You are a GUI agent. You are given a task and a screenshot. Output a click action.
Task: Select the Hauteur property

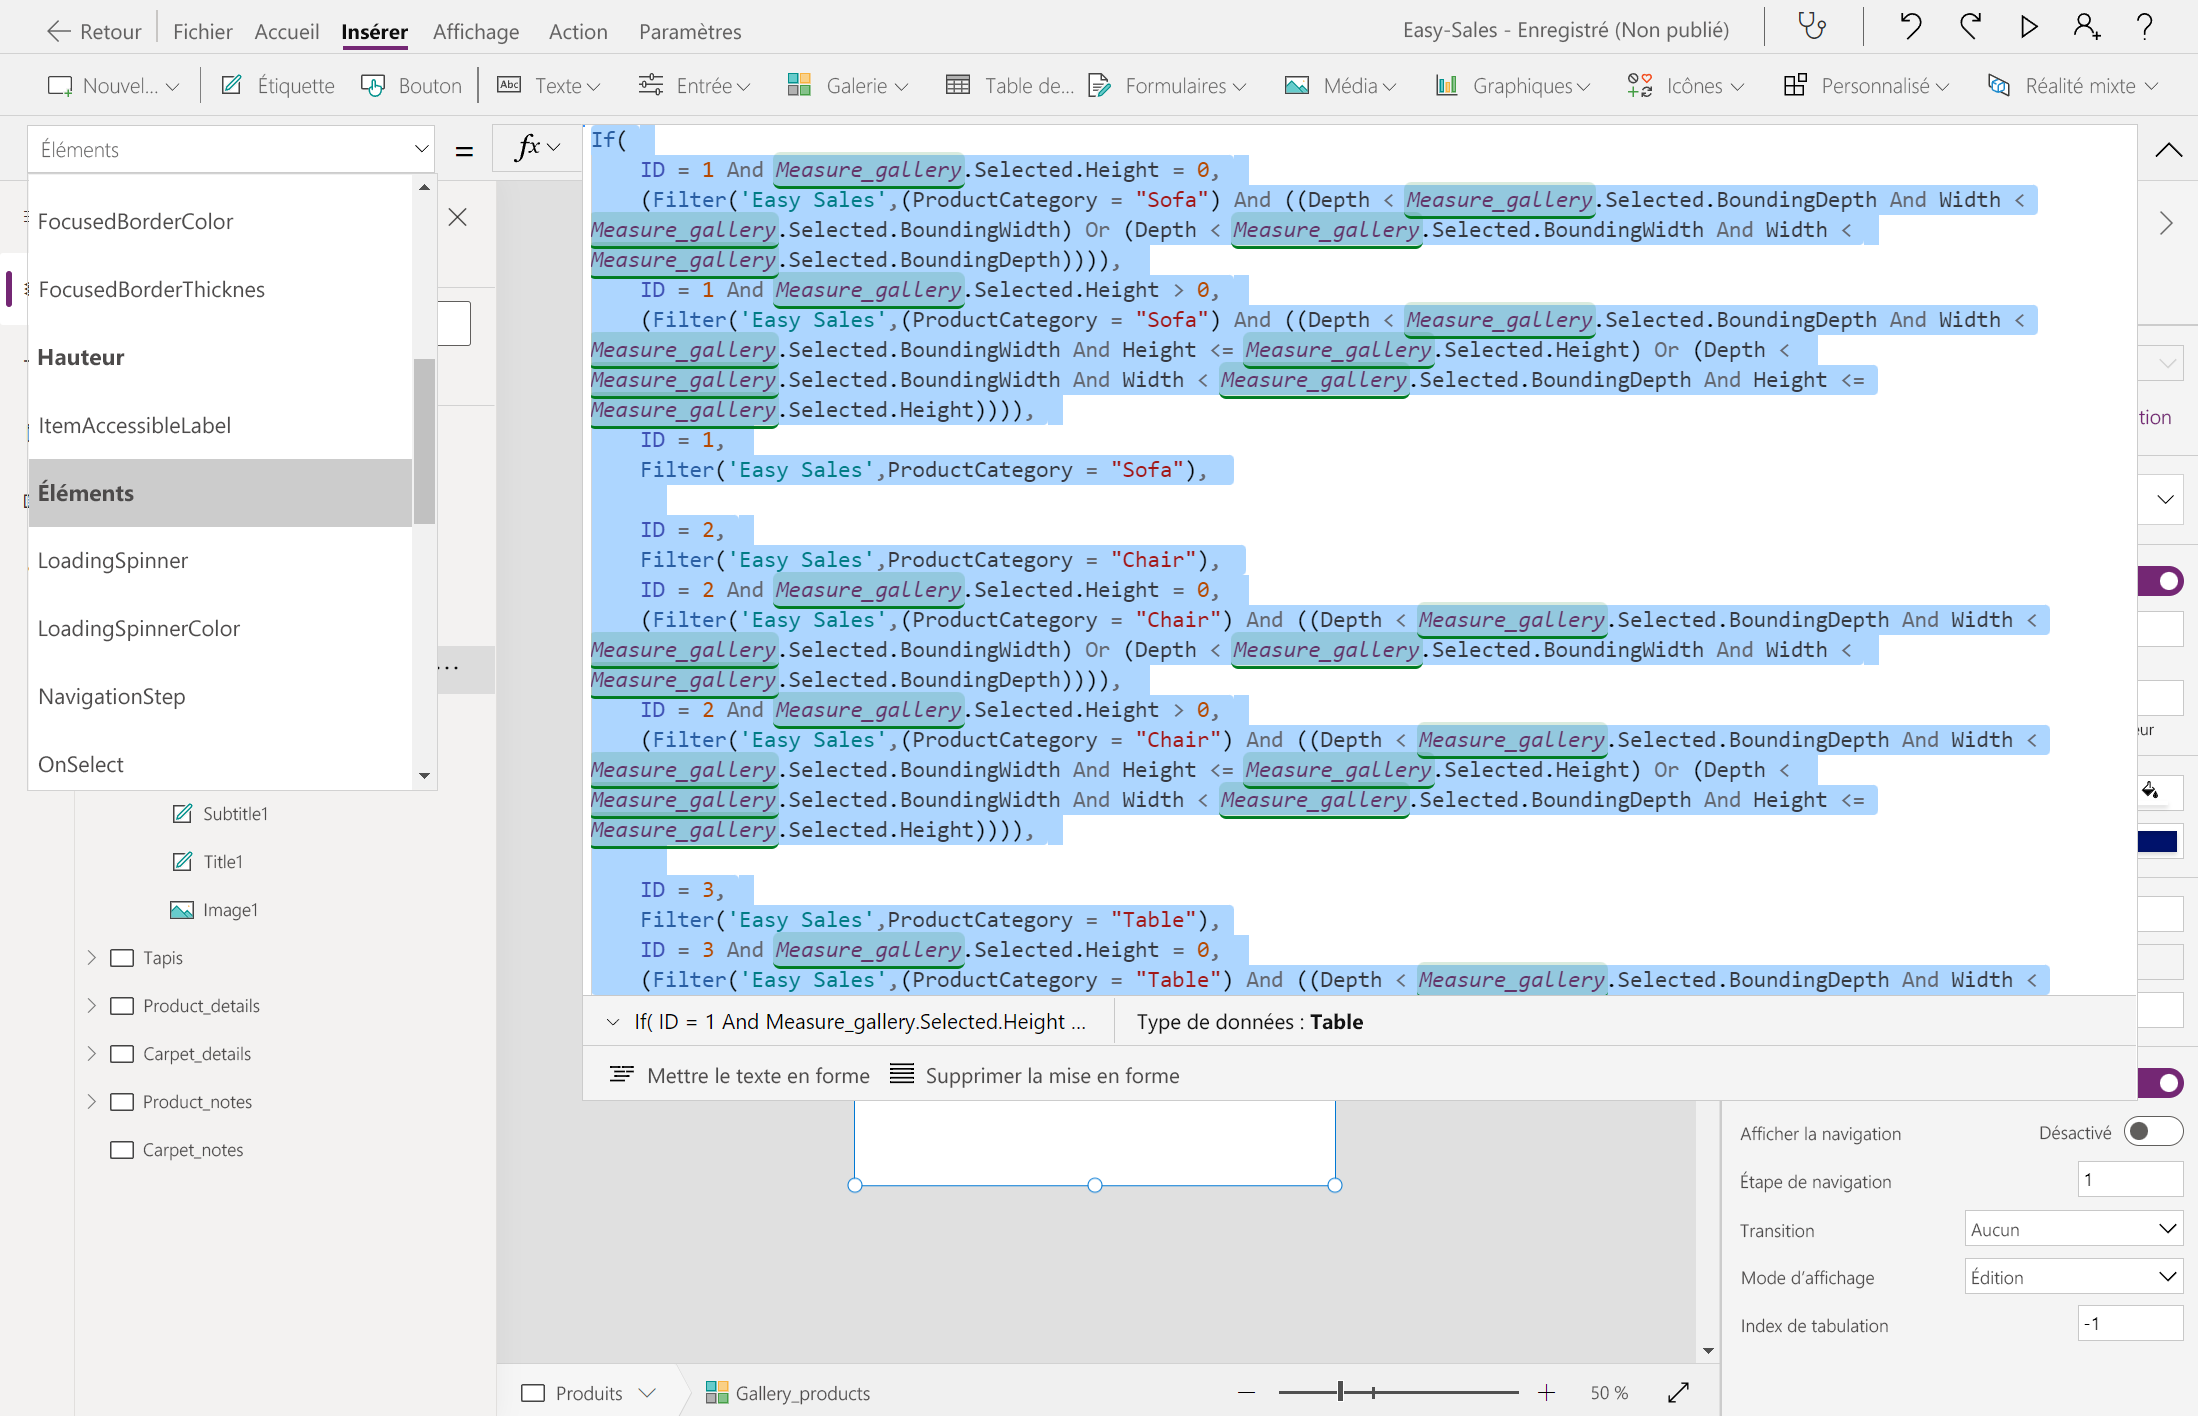220,357
